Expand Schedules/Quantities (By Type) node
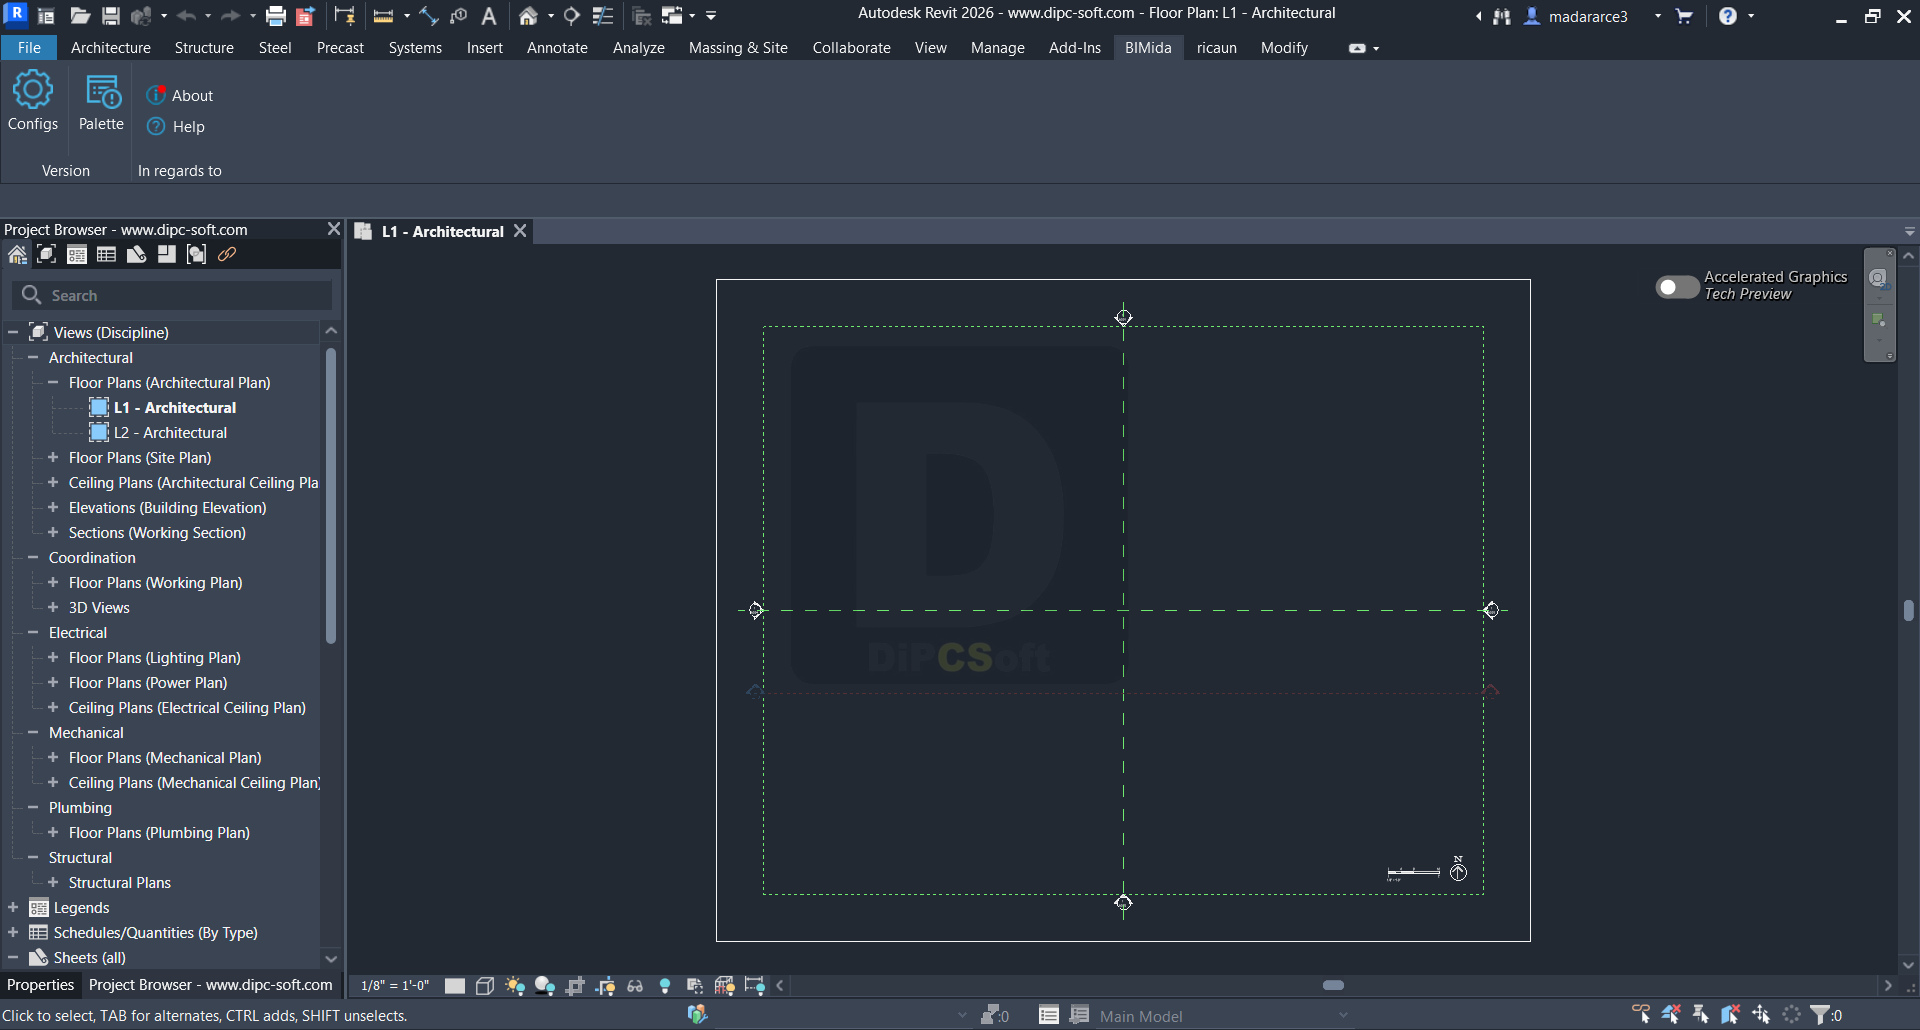1920x1030 pixels. 13,932
